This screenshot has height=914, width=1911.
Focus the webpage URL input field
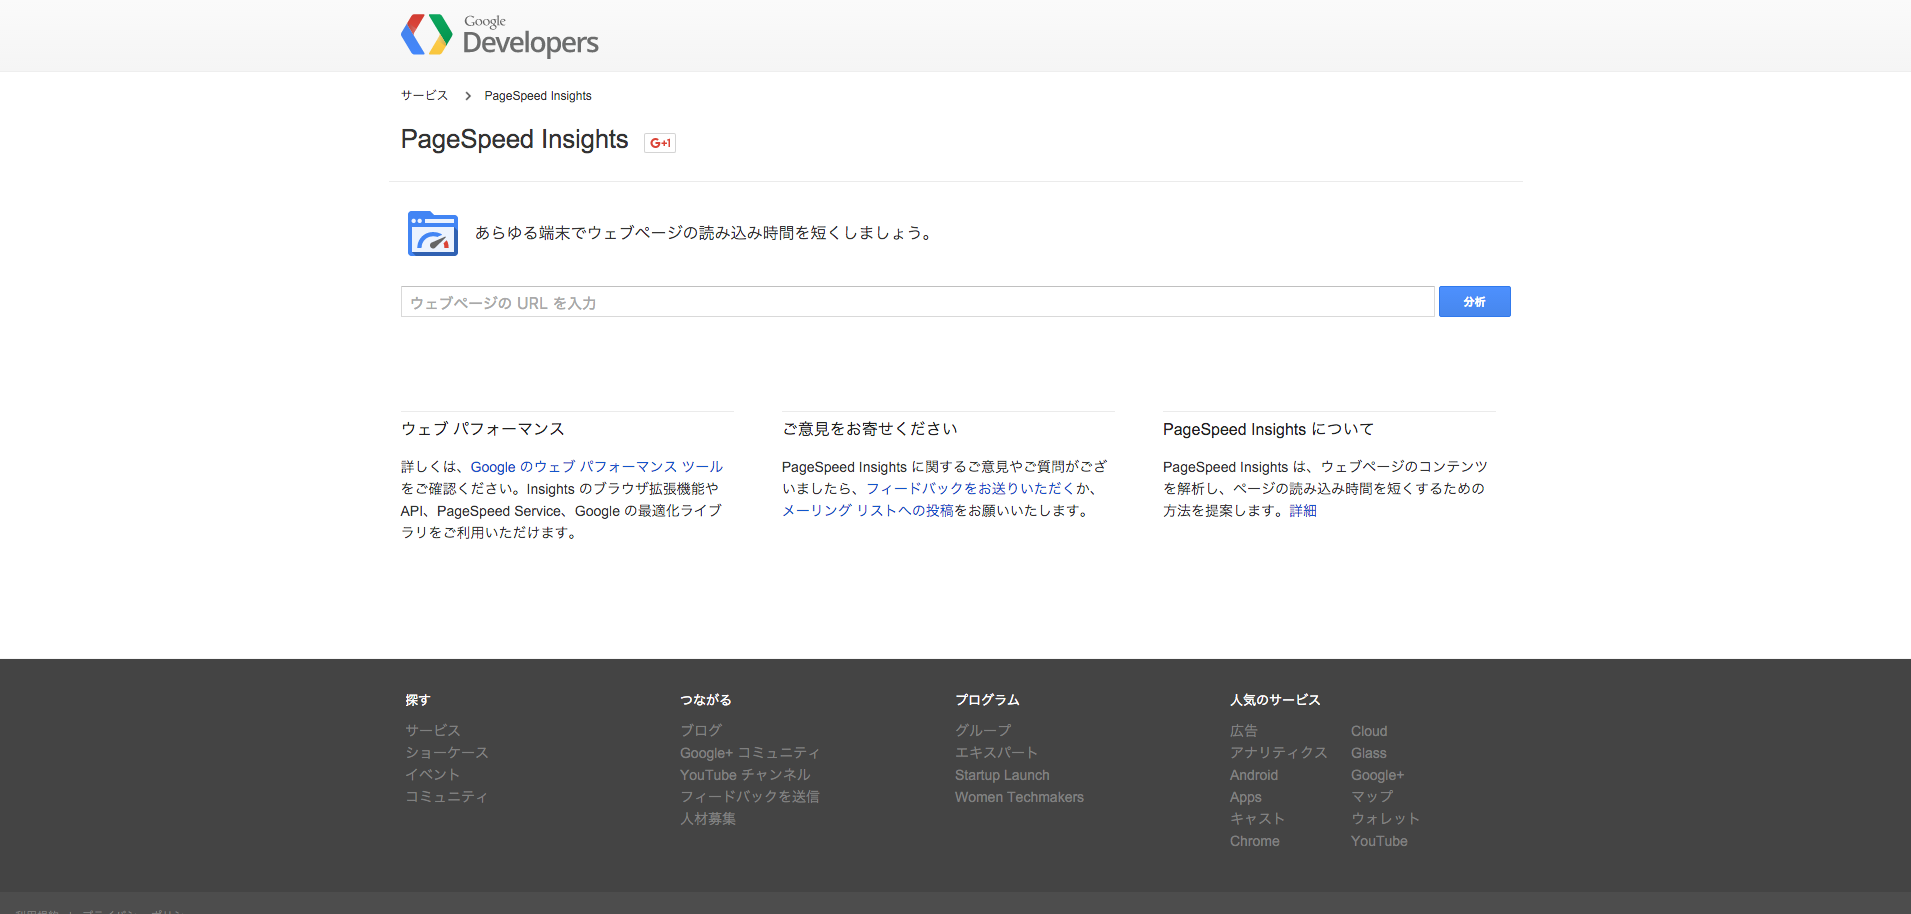tap(917, 302)
